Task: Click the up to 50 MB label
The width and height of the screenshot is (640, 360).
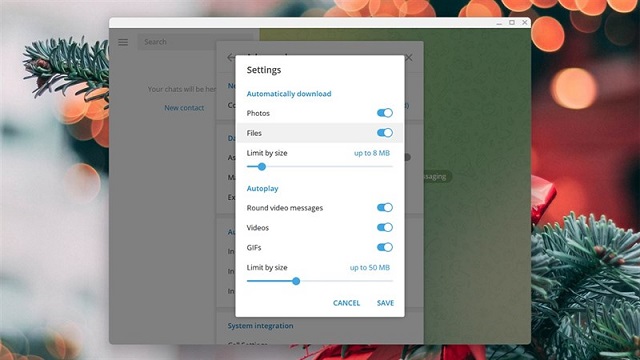Action: (x=369, y=268)
